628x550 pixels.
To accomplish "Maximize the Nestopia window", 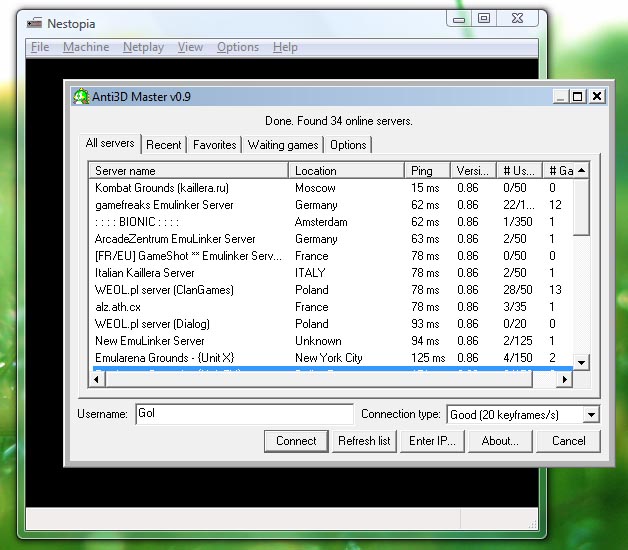I will point(484,19).
